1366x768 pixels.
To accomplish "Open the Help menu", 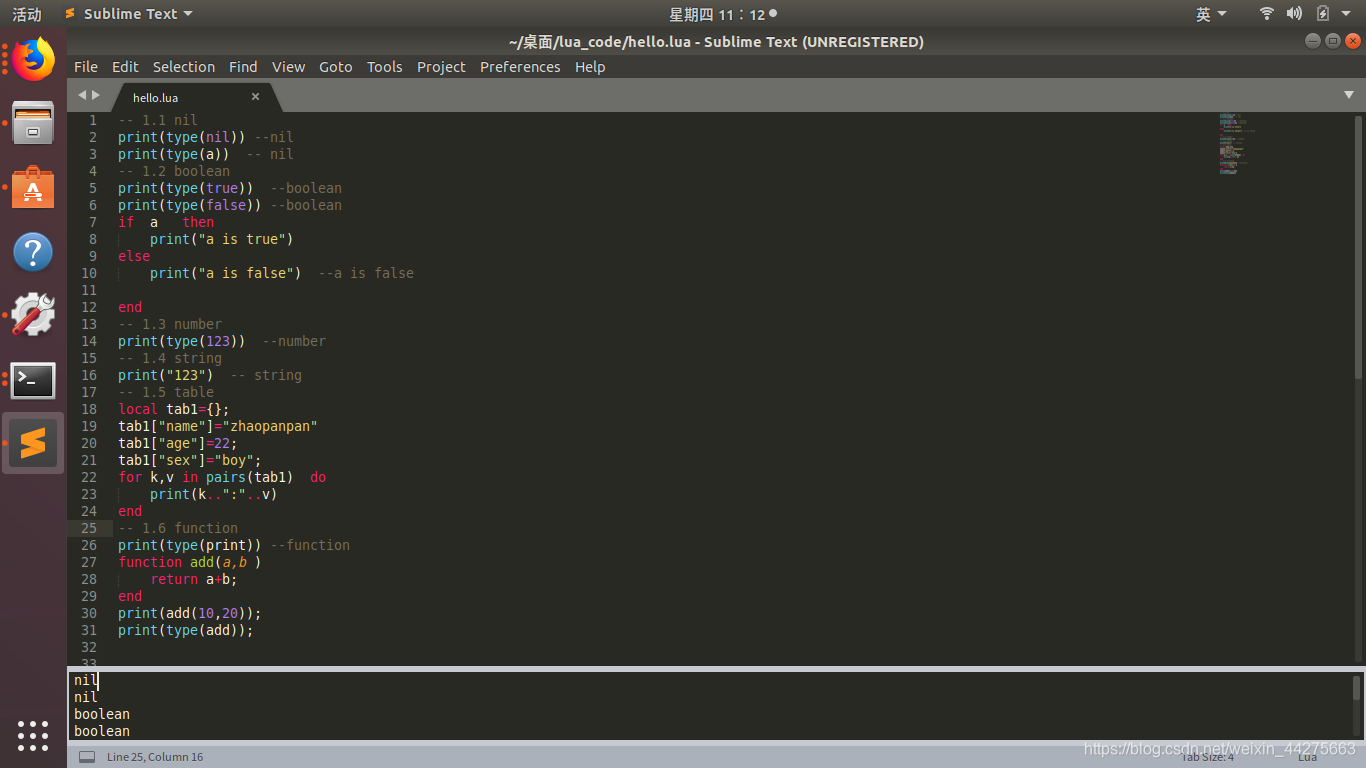I will tap(590, 67).
